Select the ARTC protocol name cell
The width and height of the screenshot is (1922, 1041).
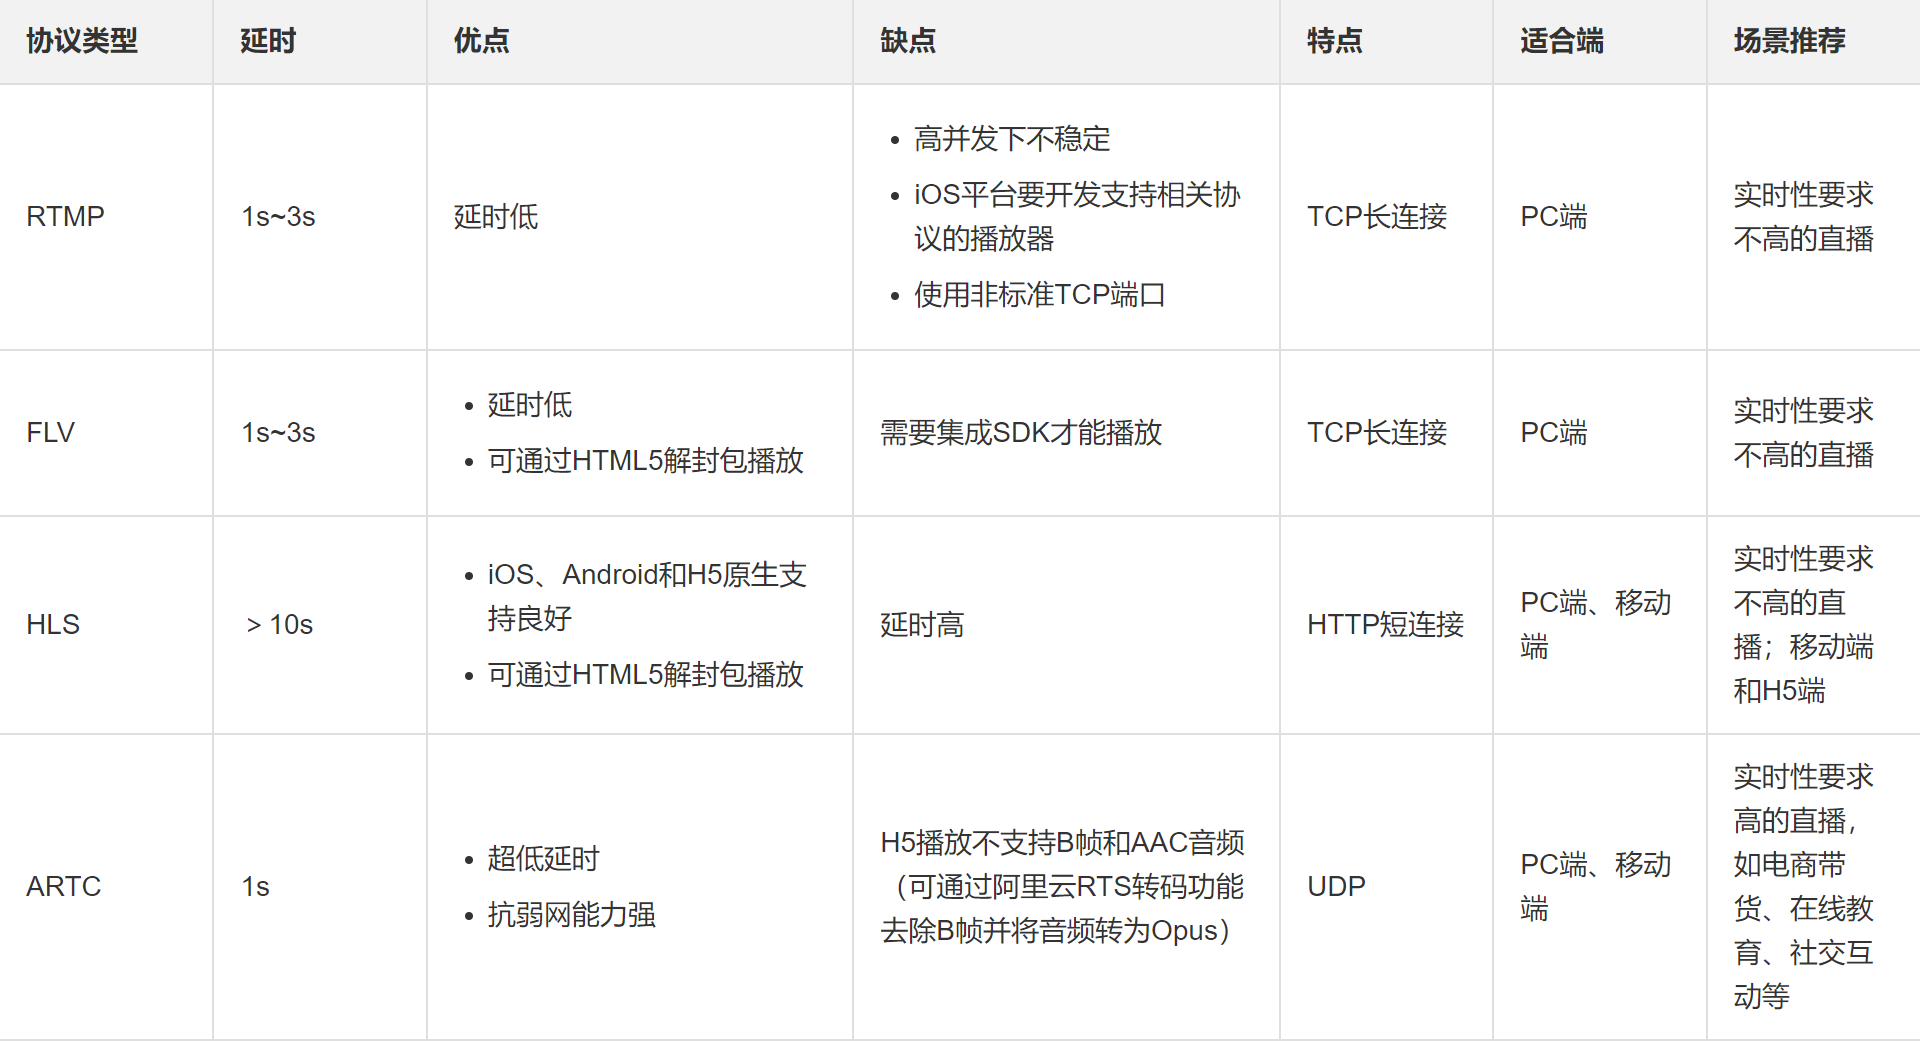click(62, 886)
